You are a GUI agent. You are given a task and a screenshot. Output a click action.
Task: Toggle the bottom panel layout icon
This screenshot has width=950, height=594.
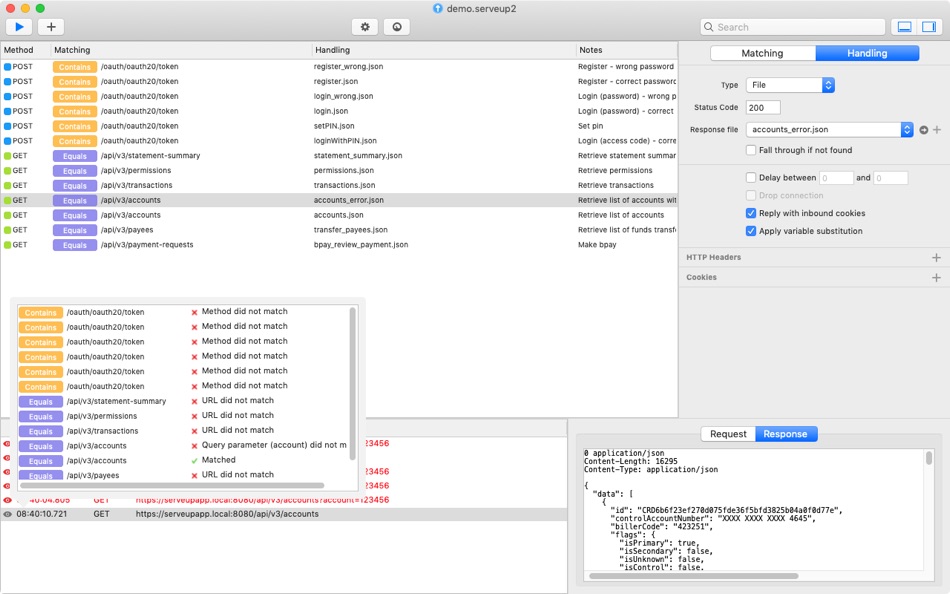pos(904,27)
